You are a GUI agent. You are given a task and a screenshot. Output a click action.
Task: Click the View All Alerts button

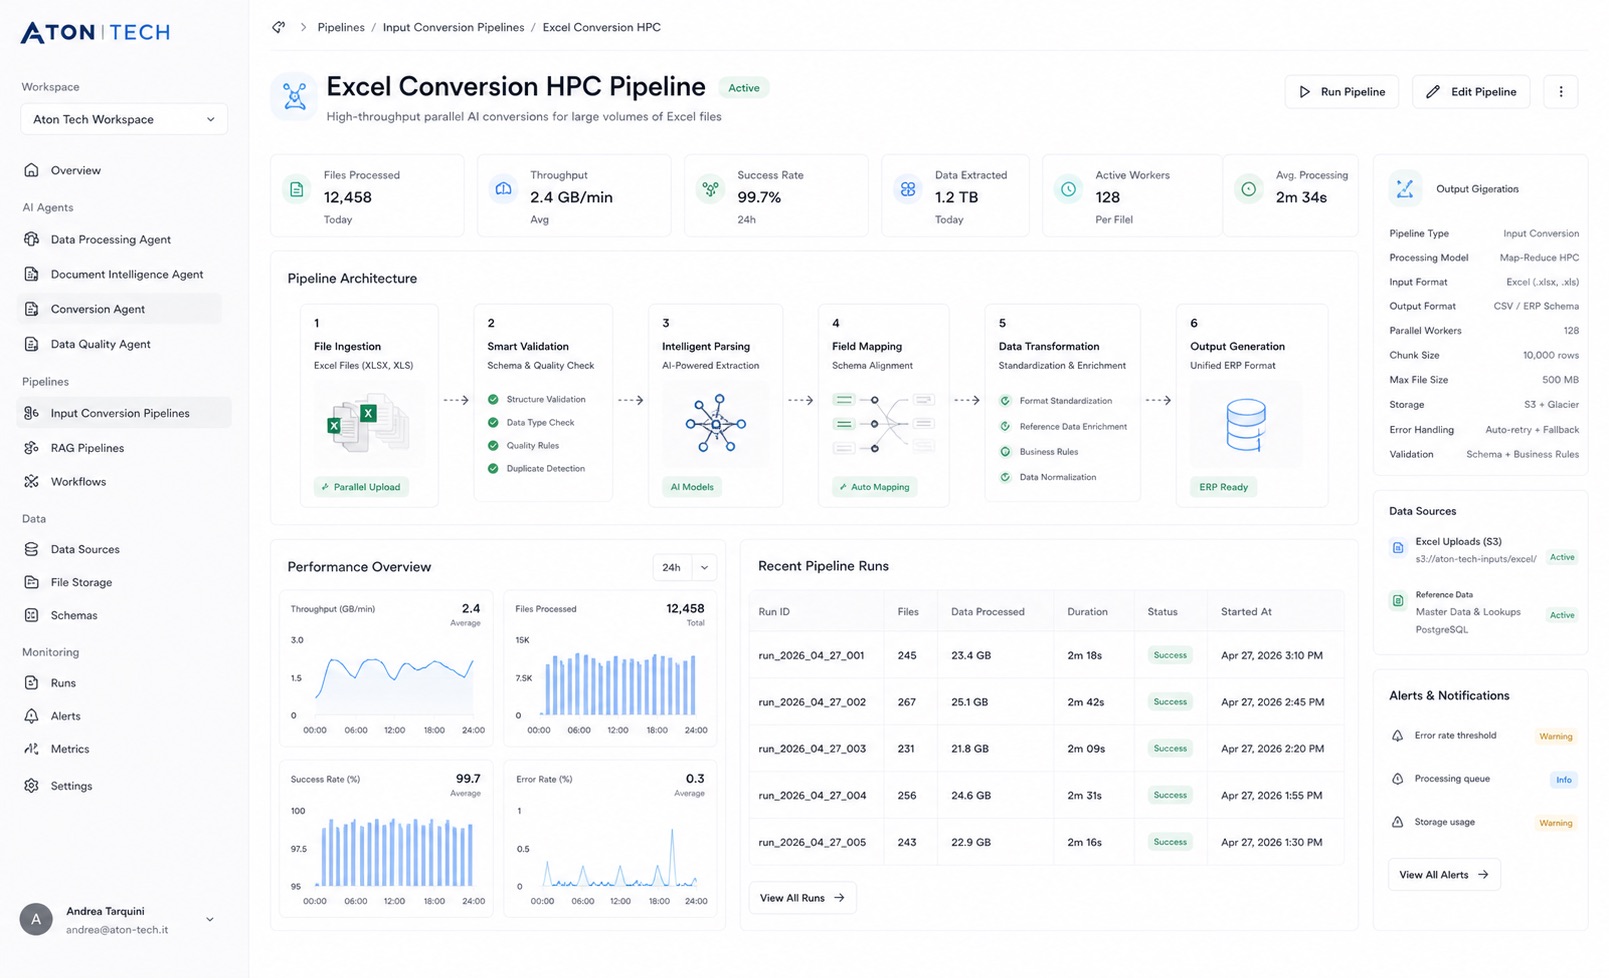pos(1444,875)
